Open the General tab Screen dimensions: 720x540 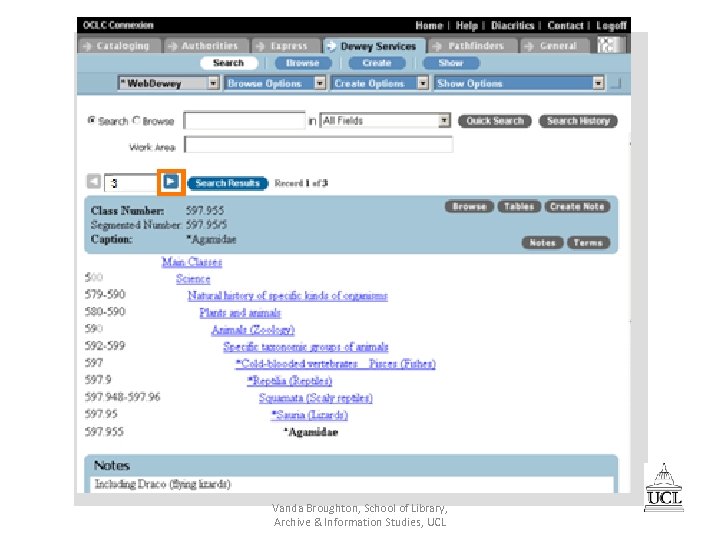coord(554,46)
